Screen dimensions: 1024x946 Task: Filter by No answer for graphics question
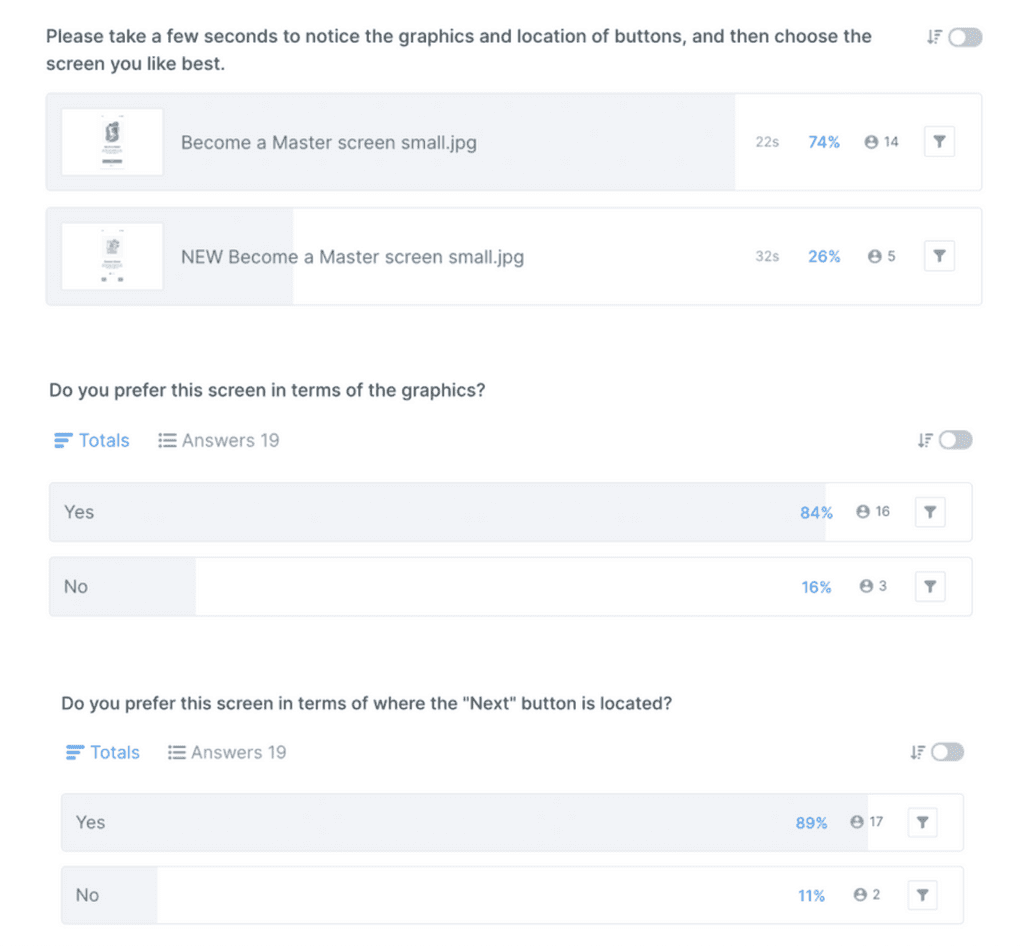click(930, 587)
